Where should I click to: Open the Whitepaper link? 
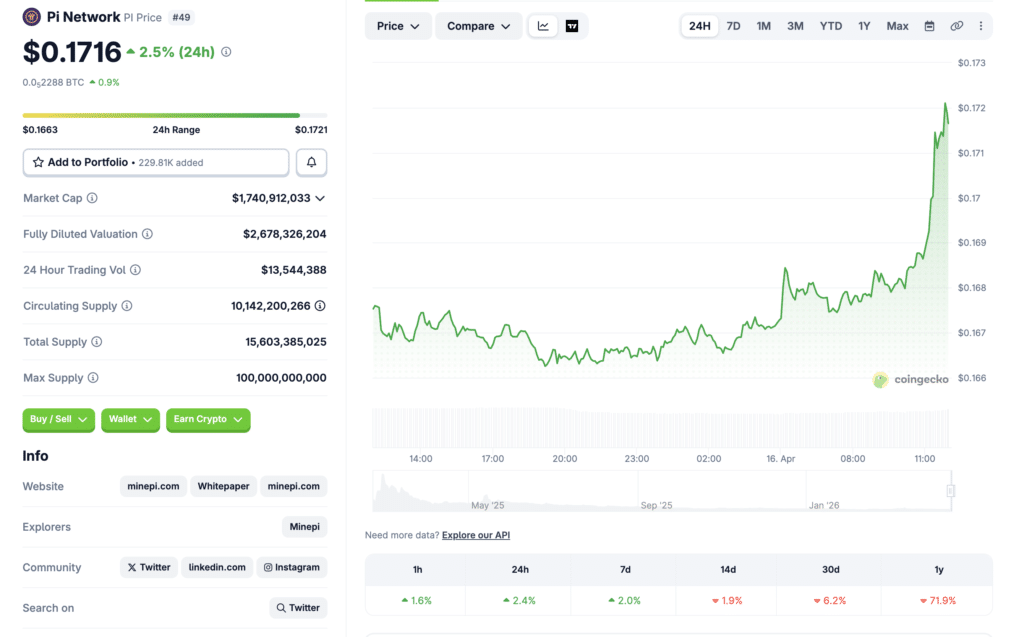[x=223, y=486]
